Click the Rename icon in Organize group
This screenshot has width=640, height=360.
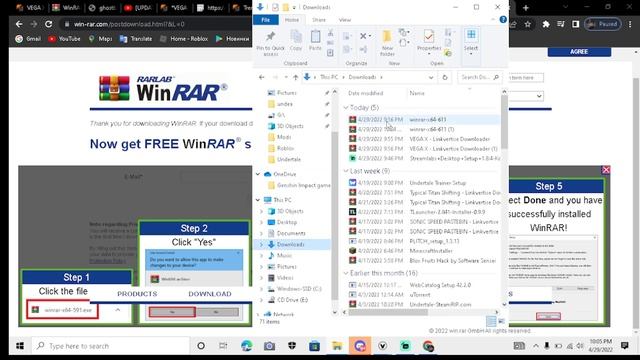[x=363, y=49]
